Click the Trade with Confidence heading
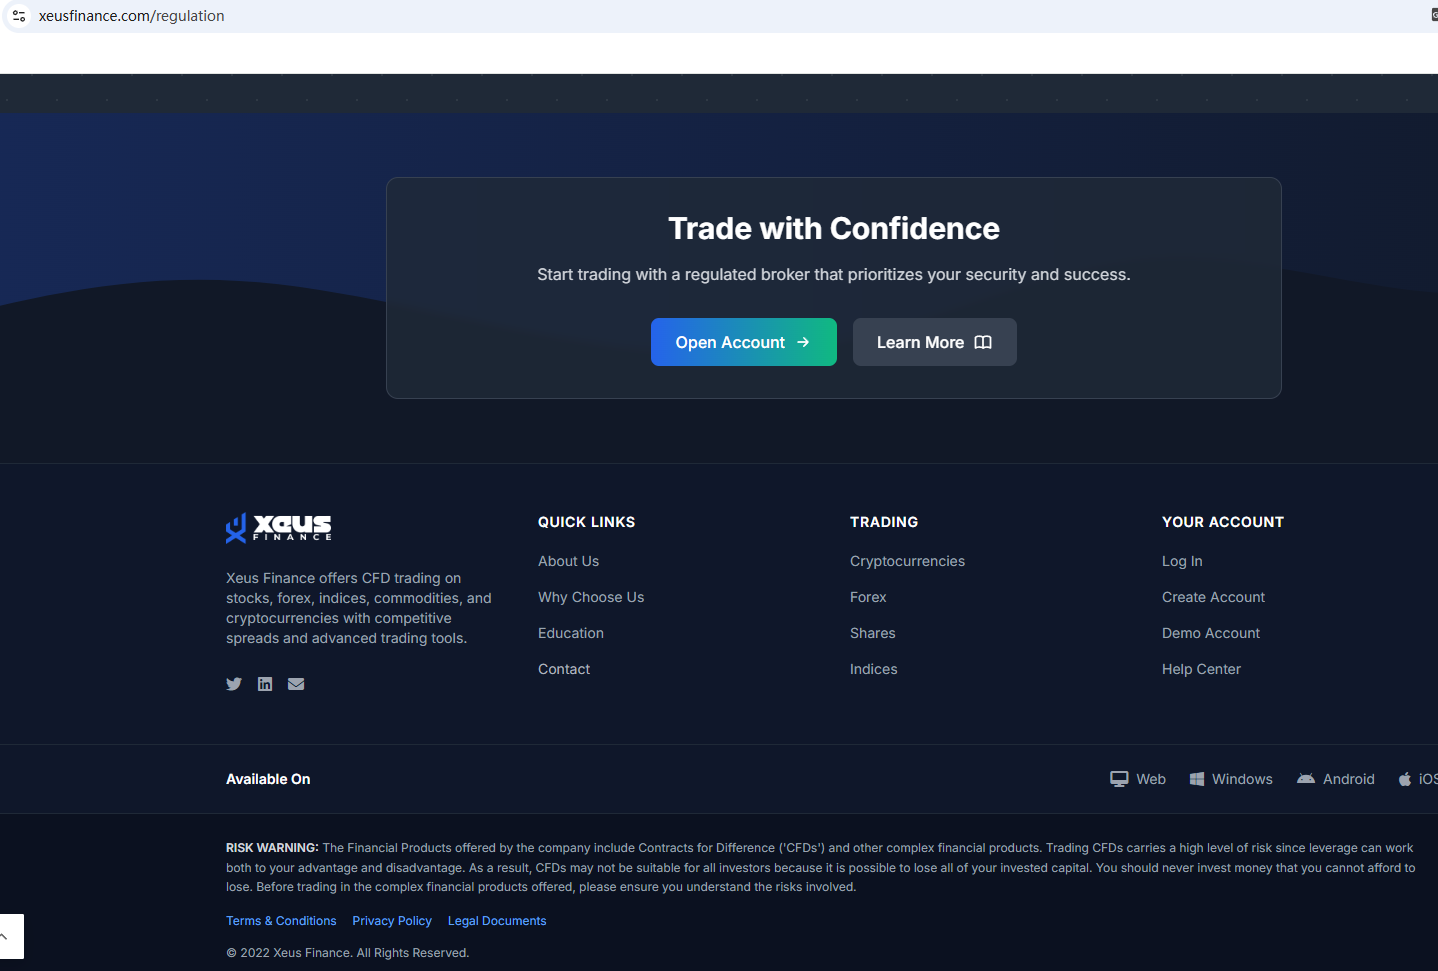Screen dimensions: 1438x971 tap(834, 228)
